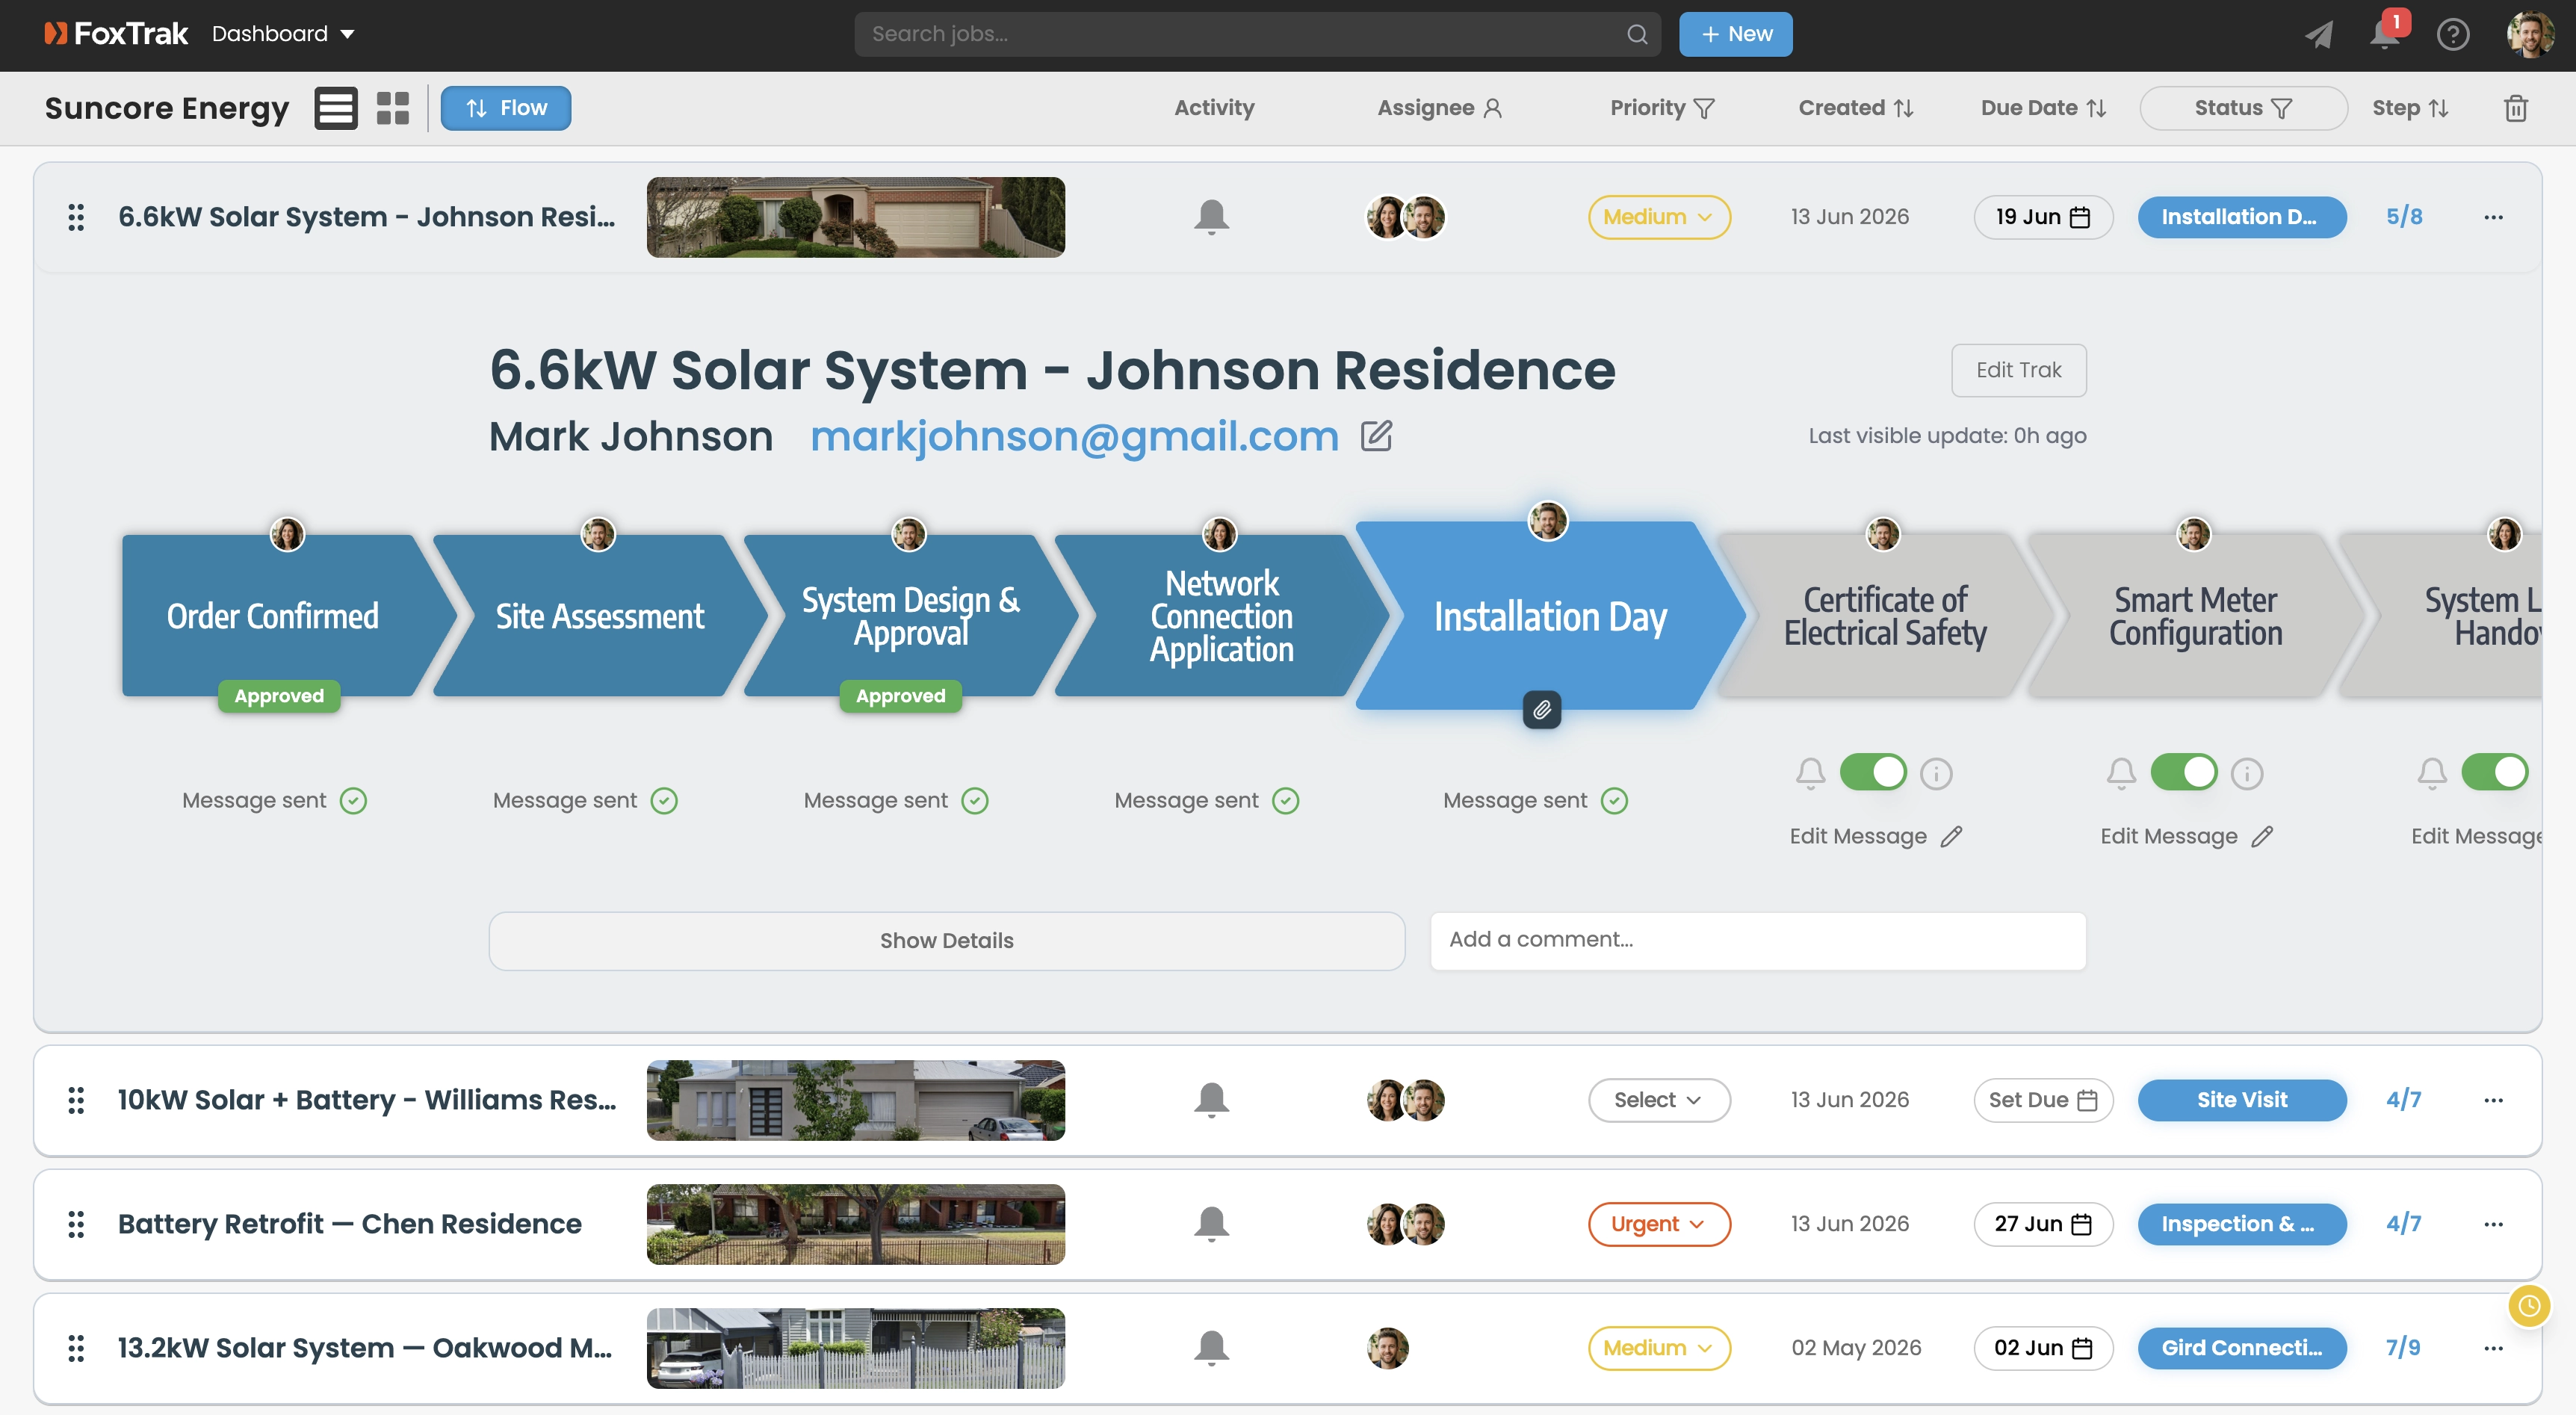2576x1415 pixels.
Task: Switch to grid view icon
Action: pos(393,108)
